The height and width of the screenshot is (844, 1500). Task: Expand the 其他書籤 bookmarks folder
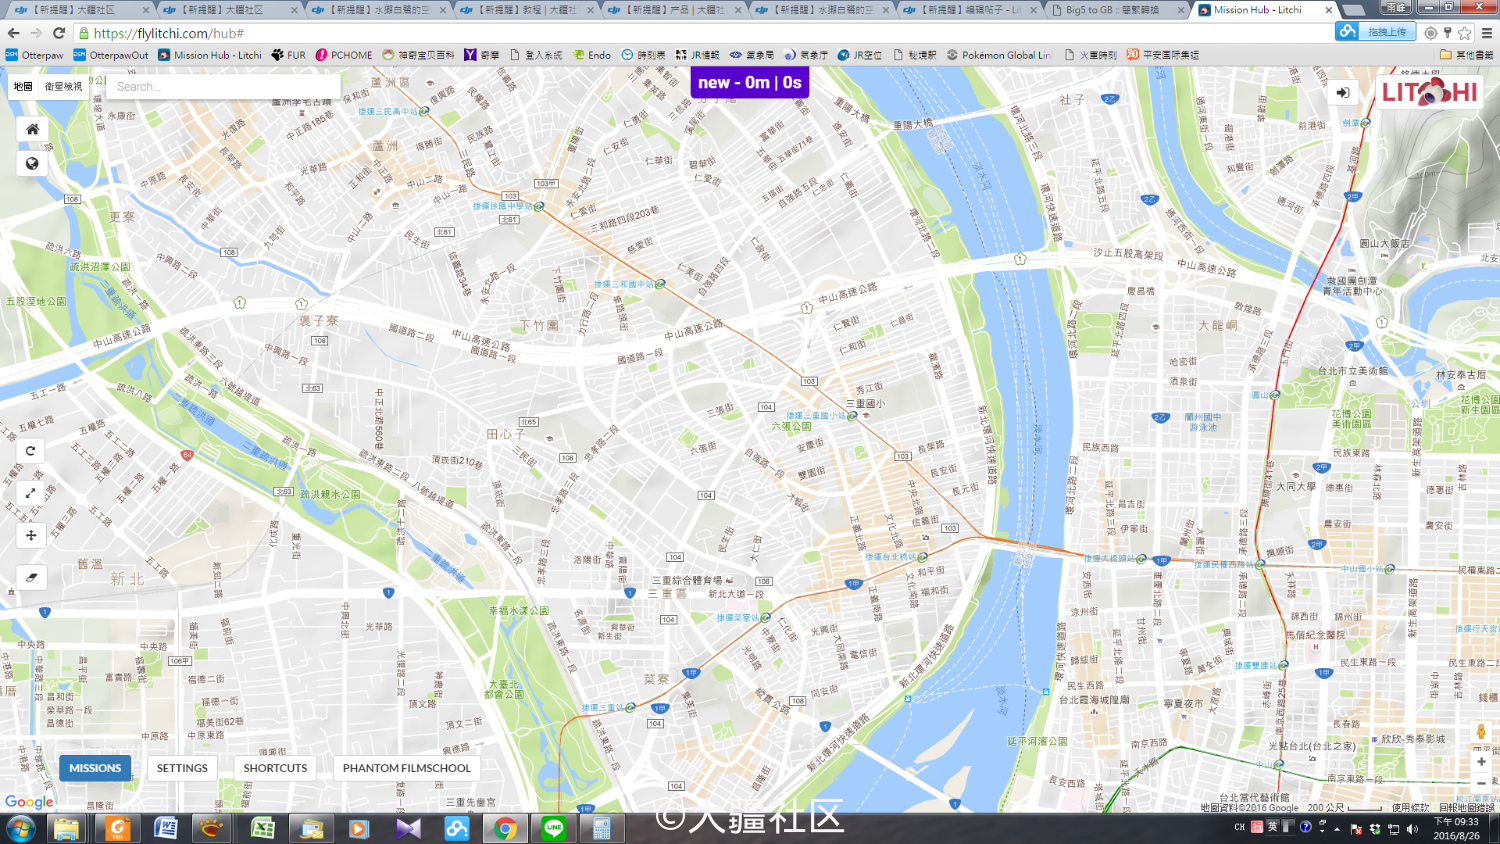tap(1467, 55)
